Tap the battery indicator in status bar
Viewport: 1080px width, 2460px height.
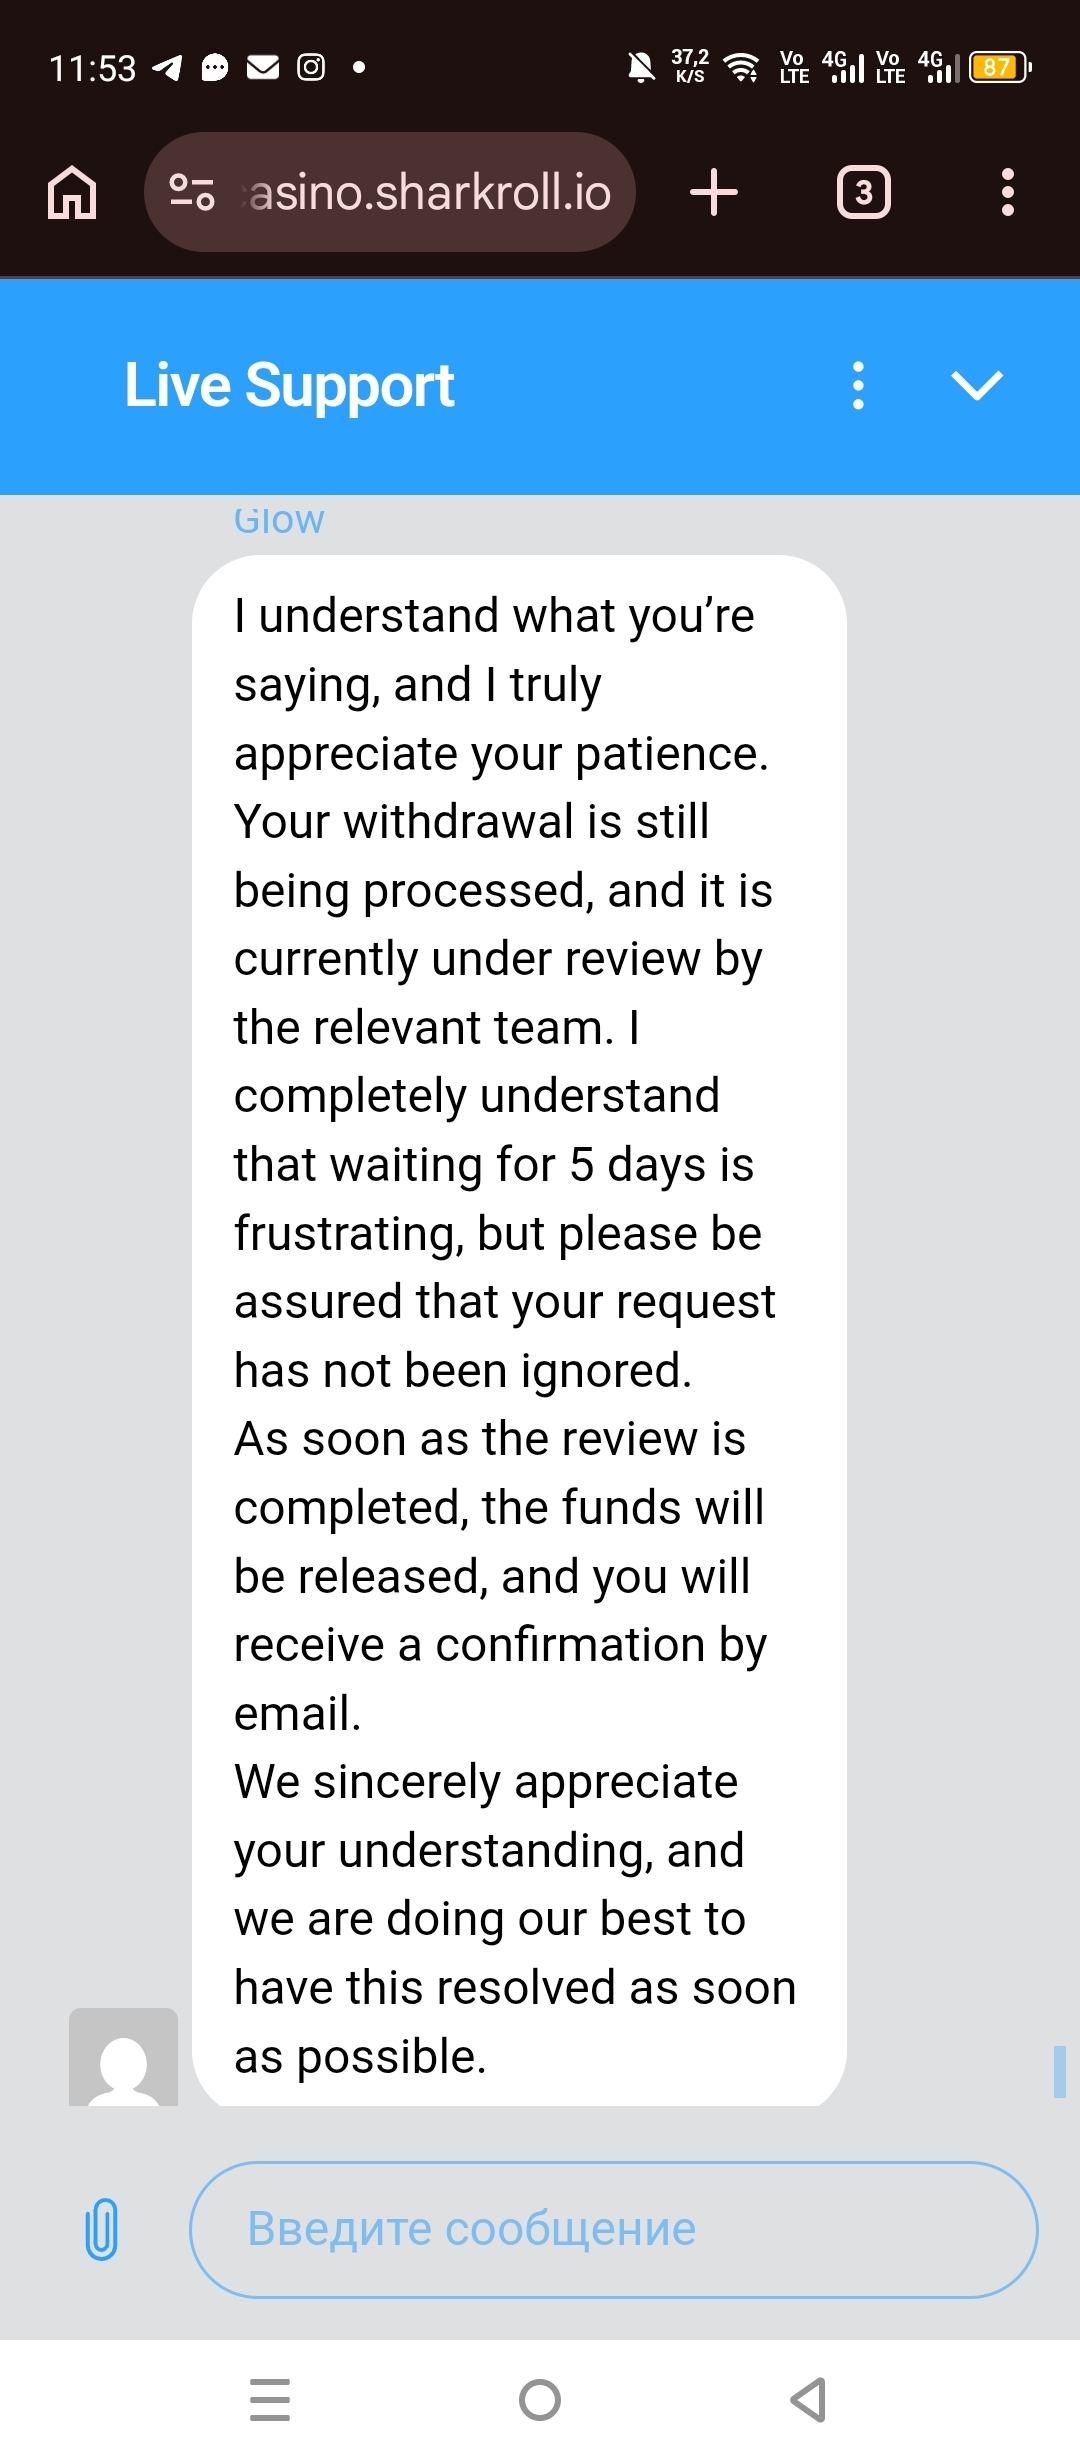coord(998,68)
